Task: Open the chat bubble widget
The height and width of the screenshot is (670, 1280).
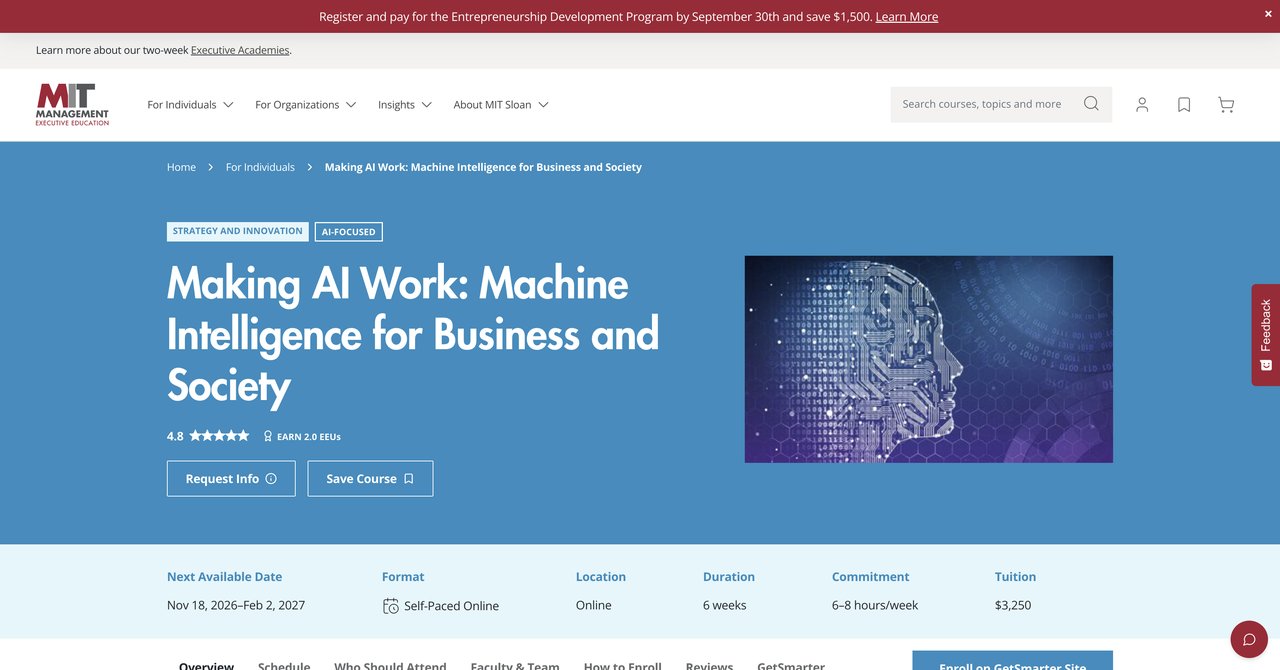Action: (1249, 639)
